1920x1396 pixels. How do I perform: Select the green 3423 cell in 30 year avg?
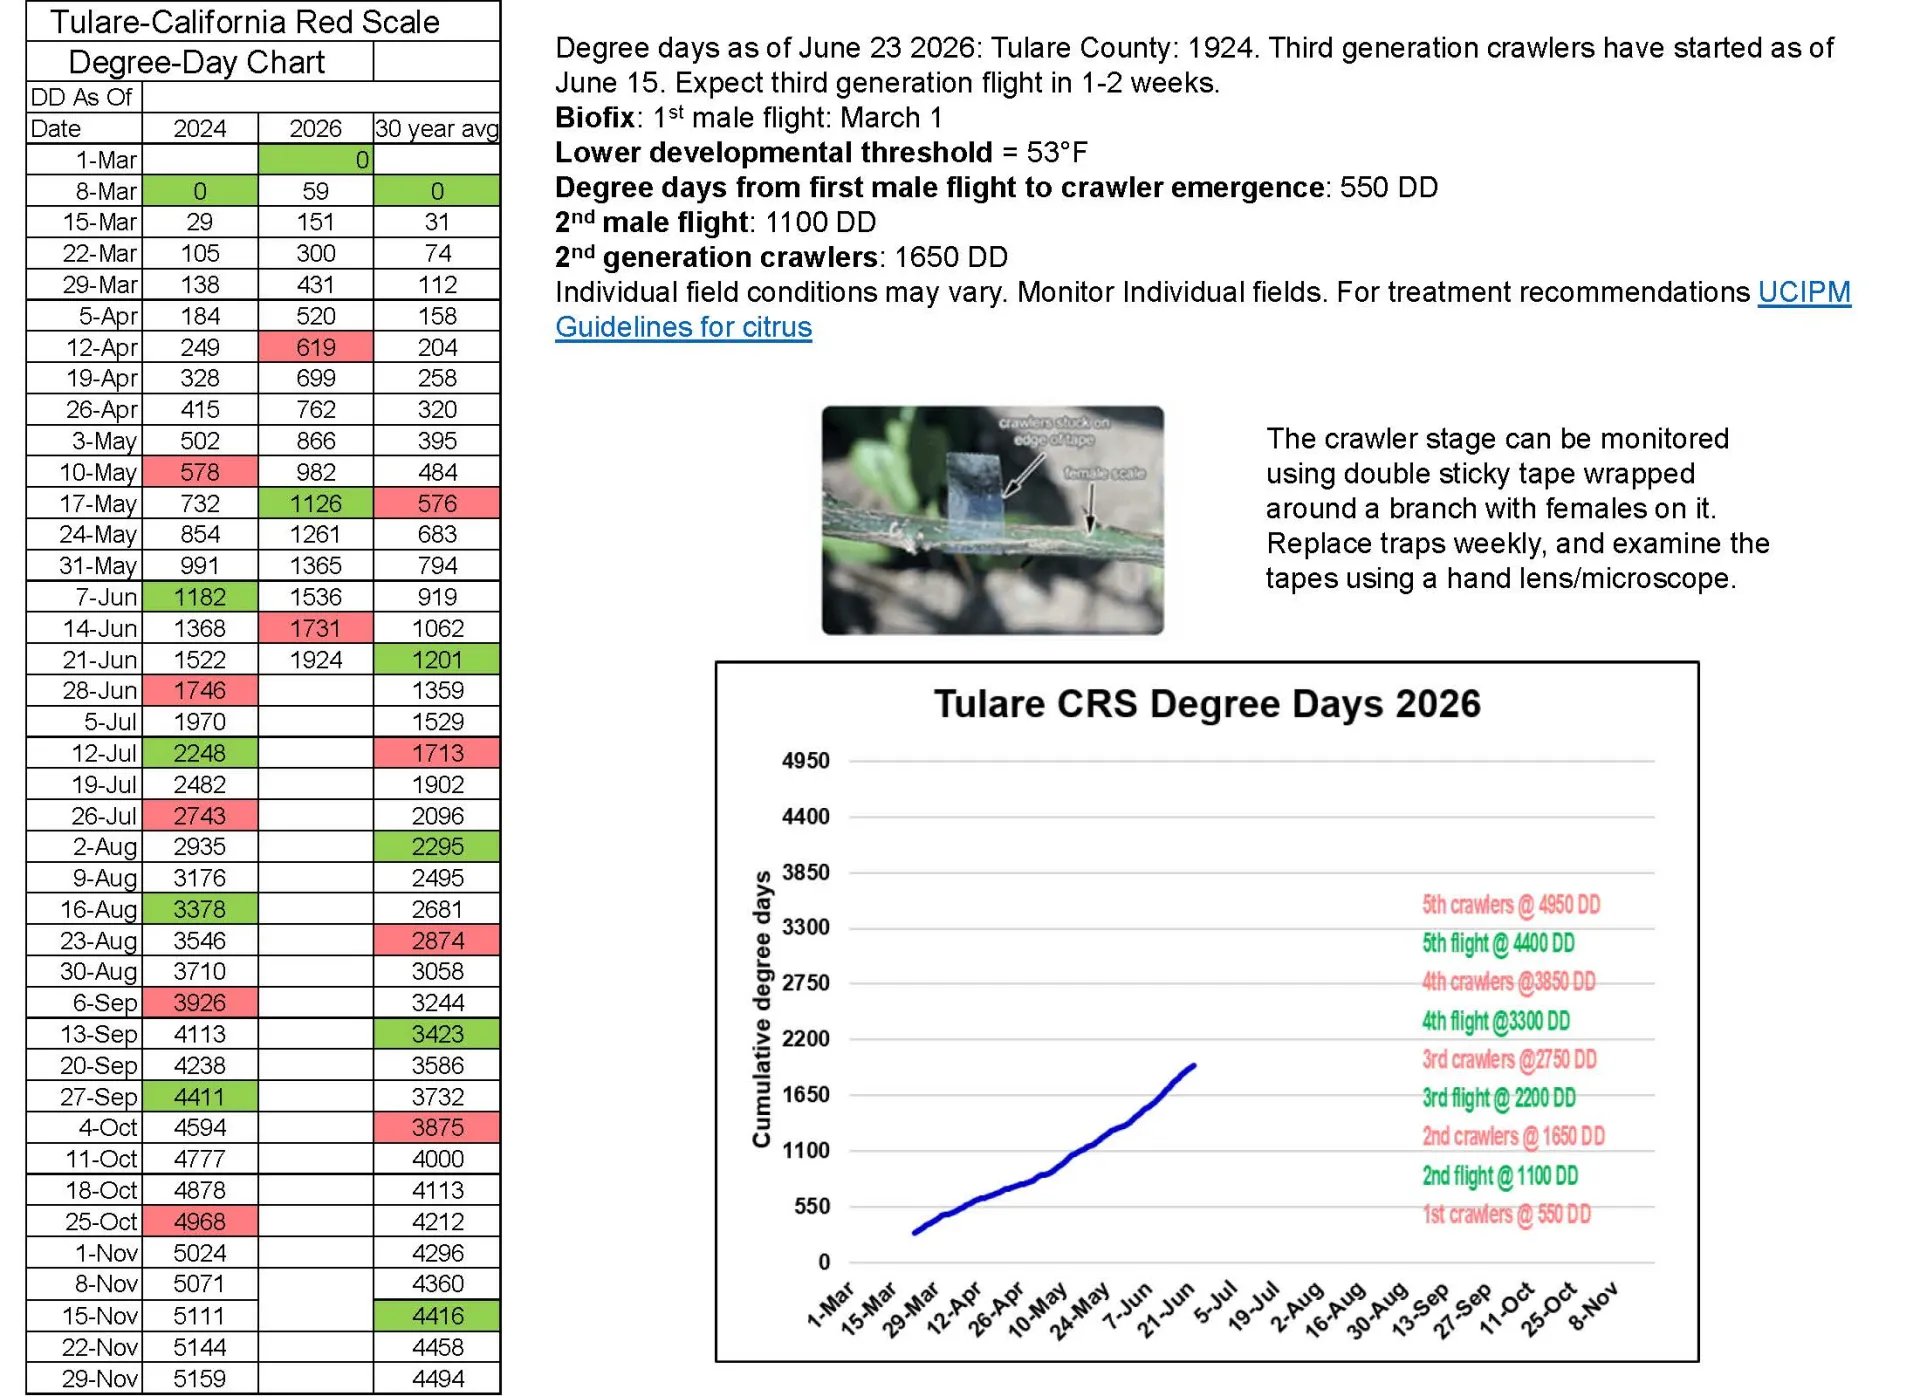[437, 1034]
